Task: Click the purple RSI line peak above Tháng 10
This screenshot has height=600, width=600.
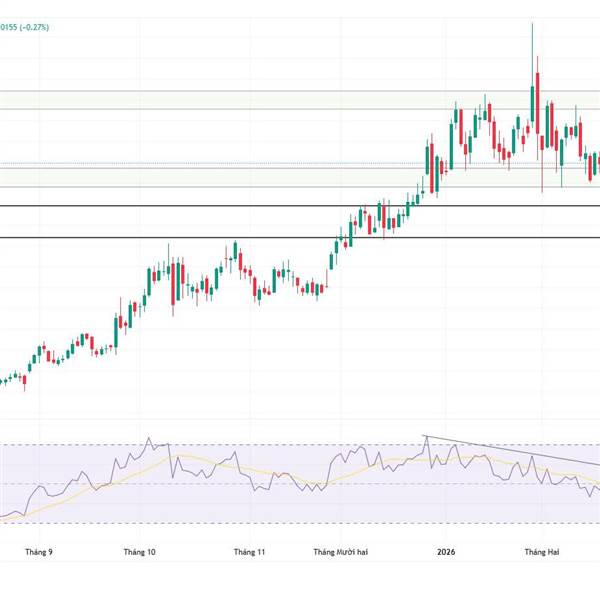Action: pyautogui.click(x=150, y=438)
